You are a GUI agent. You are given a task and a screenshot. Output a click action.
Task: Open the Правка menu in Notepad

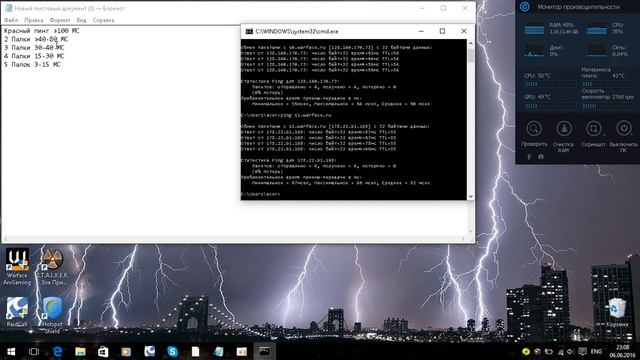[x=33, y=20]
